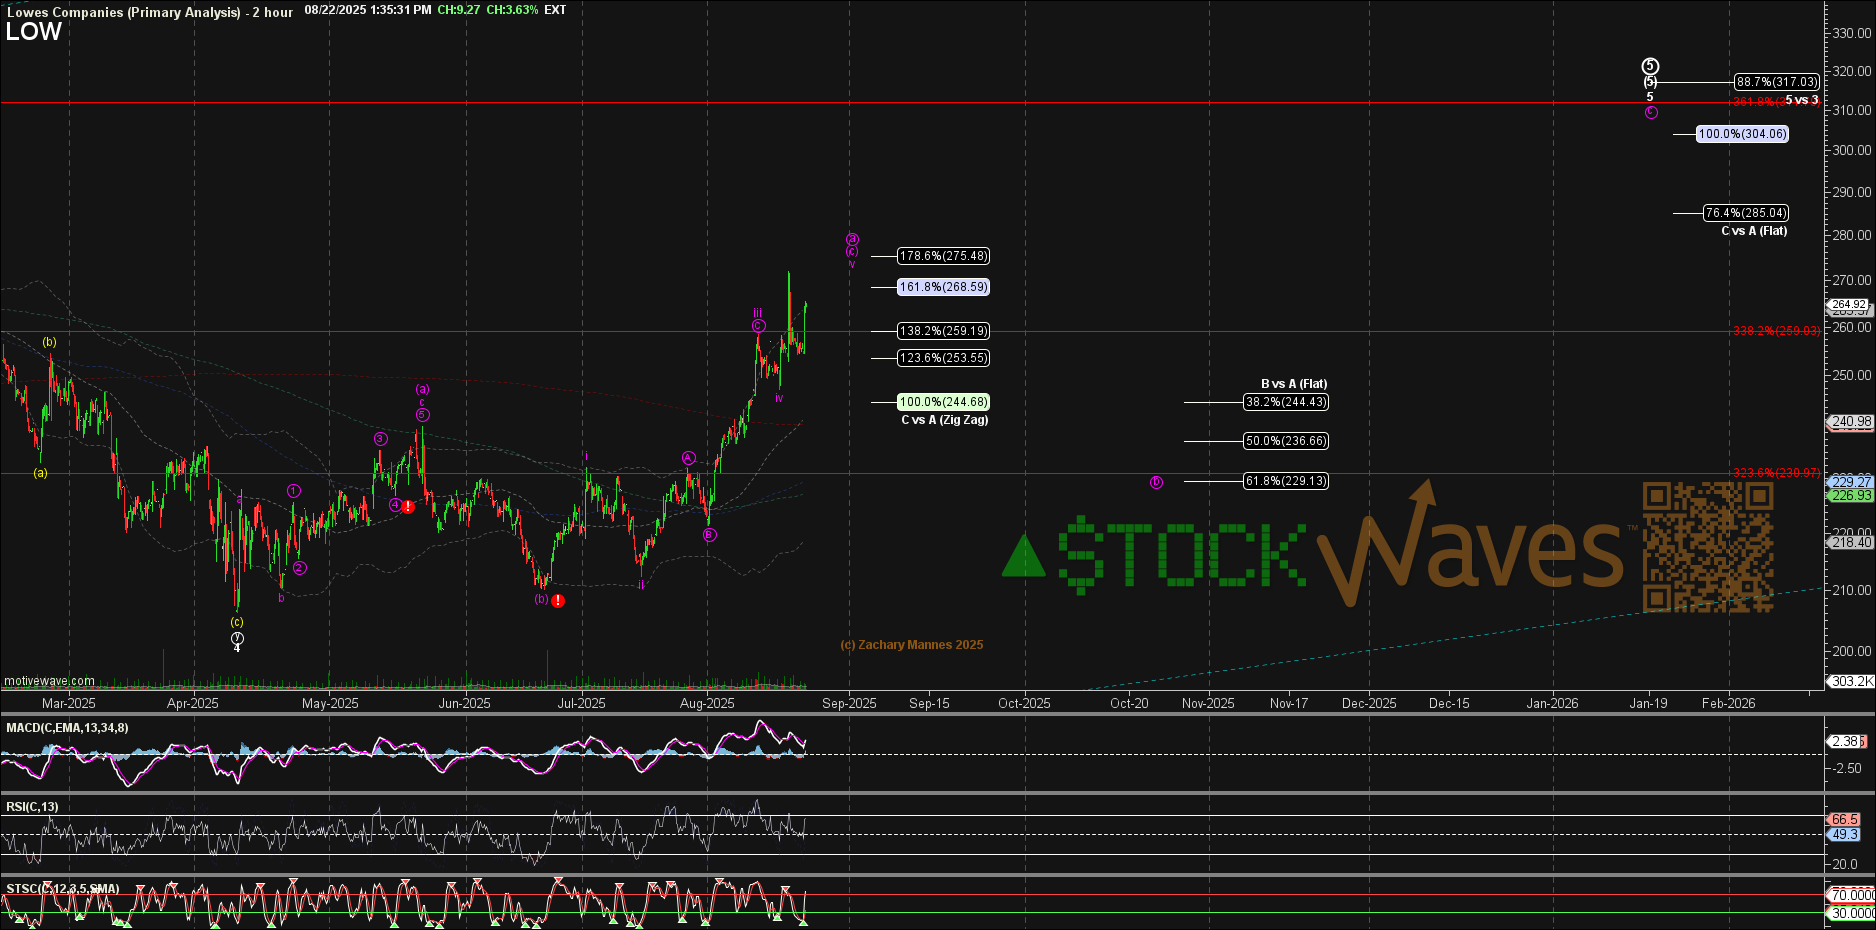Click the red alert icon beside magenta (b) label
The width and height of the screenshot is (1876, 930).
558,601
